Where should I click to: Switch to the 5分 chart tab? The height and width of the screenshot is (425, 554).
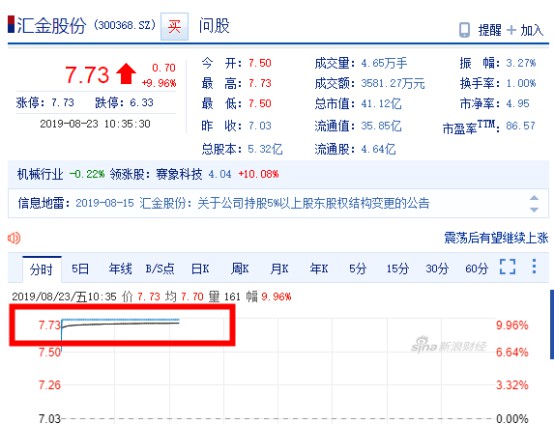pyautogui.click(x=358, y=269)
